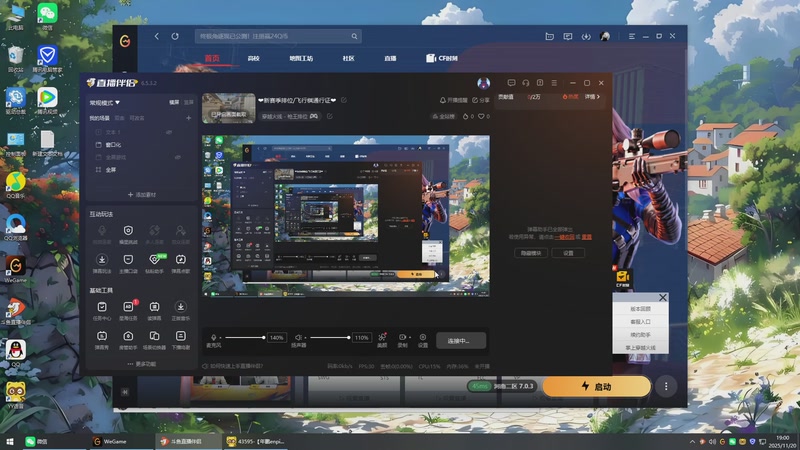
Task: Open the 回收站 desktop icon
Action: click(15, 59)
